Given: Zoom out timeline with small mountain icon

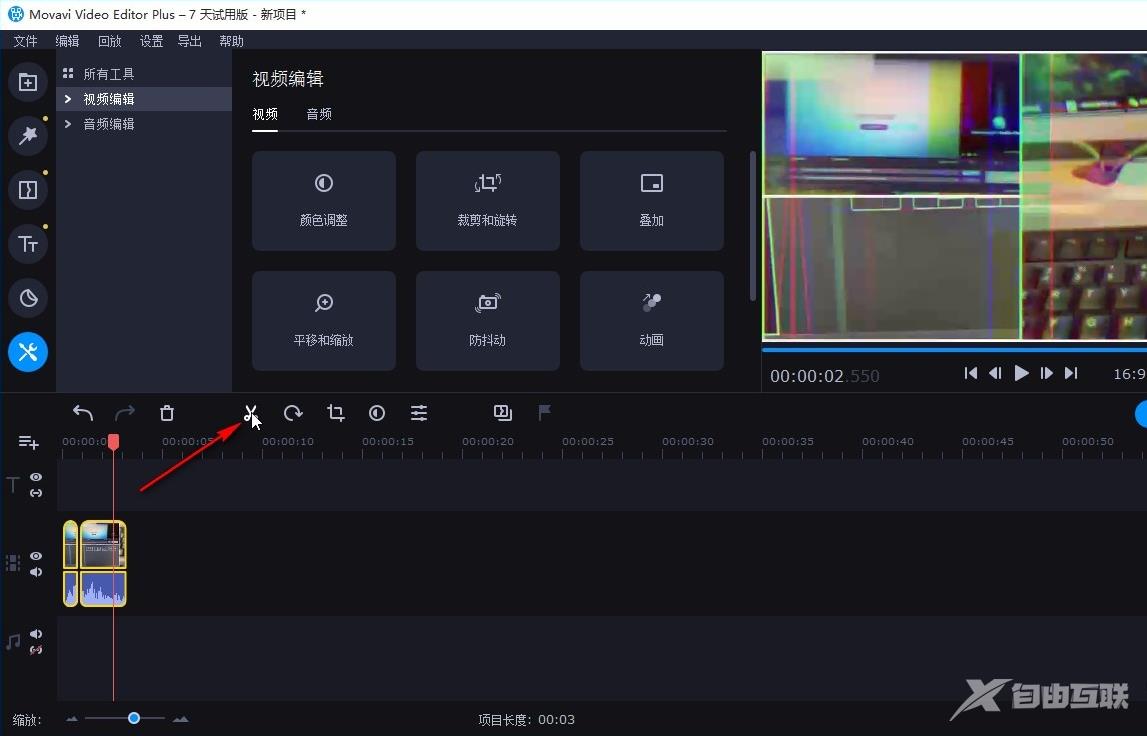Looking at the screenshot, I should click(72, 719).
